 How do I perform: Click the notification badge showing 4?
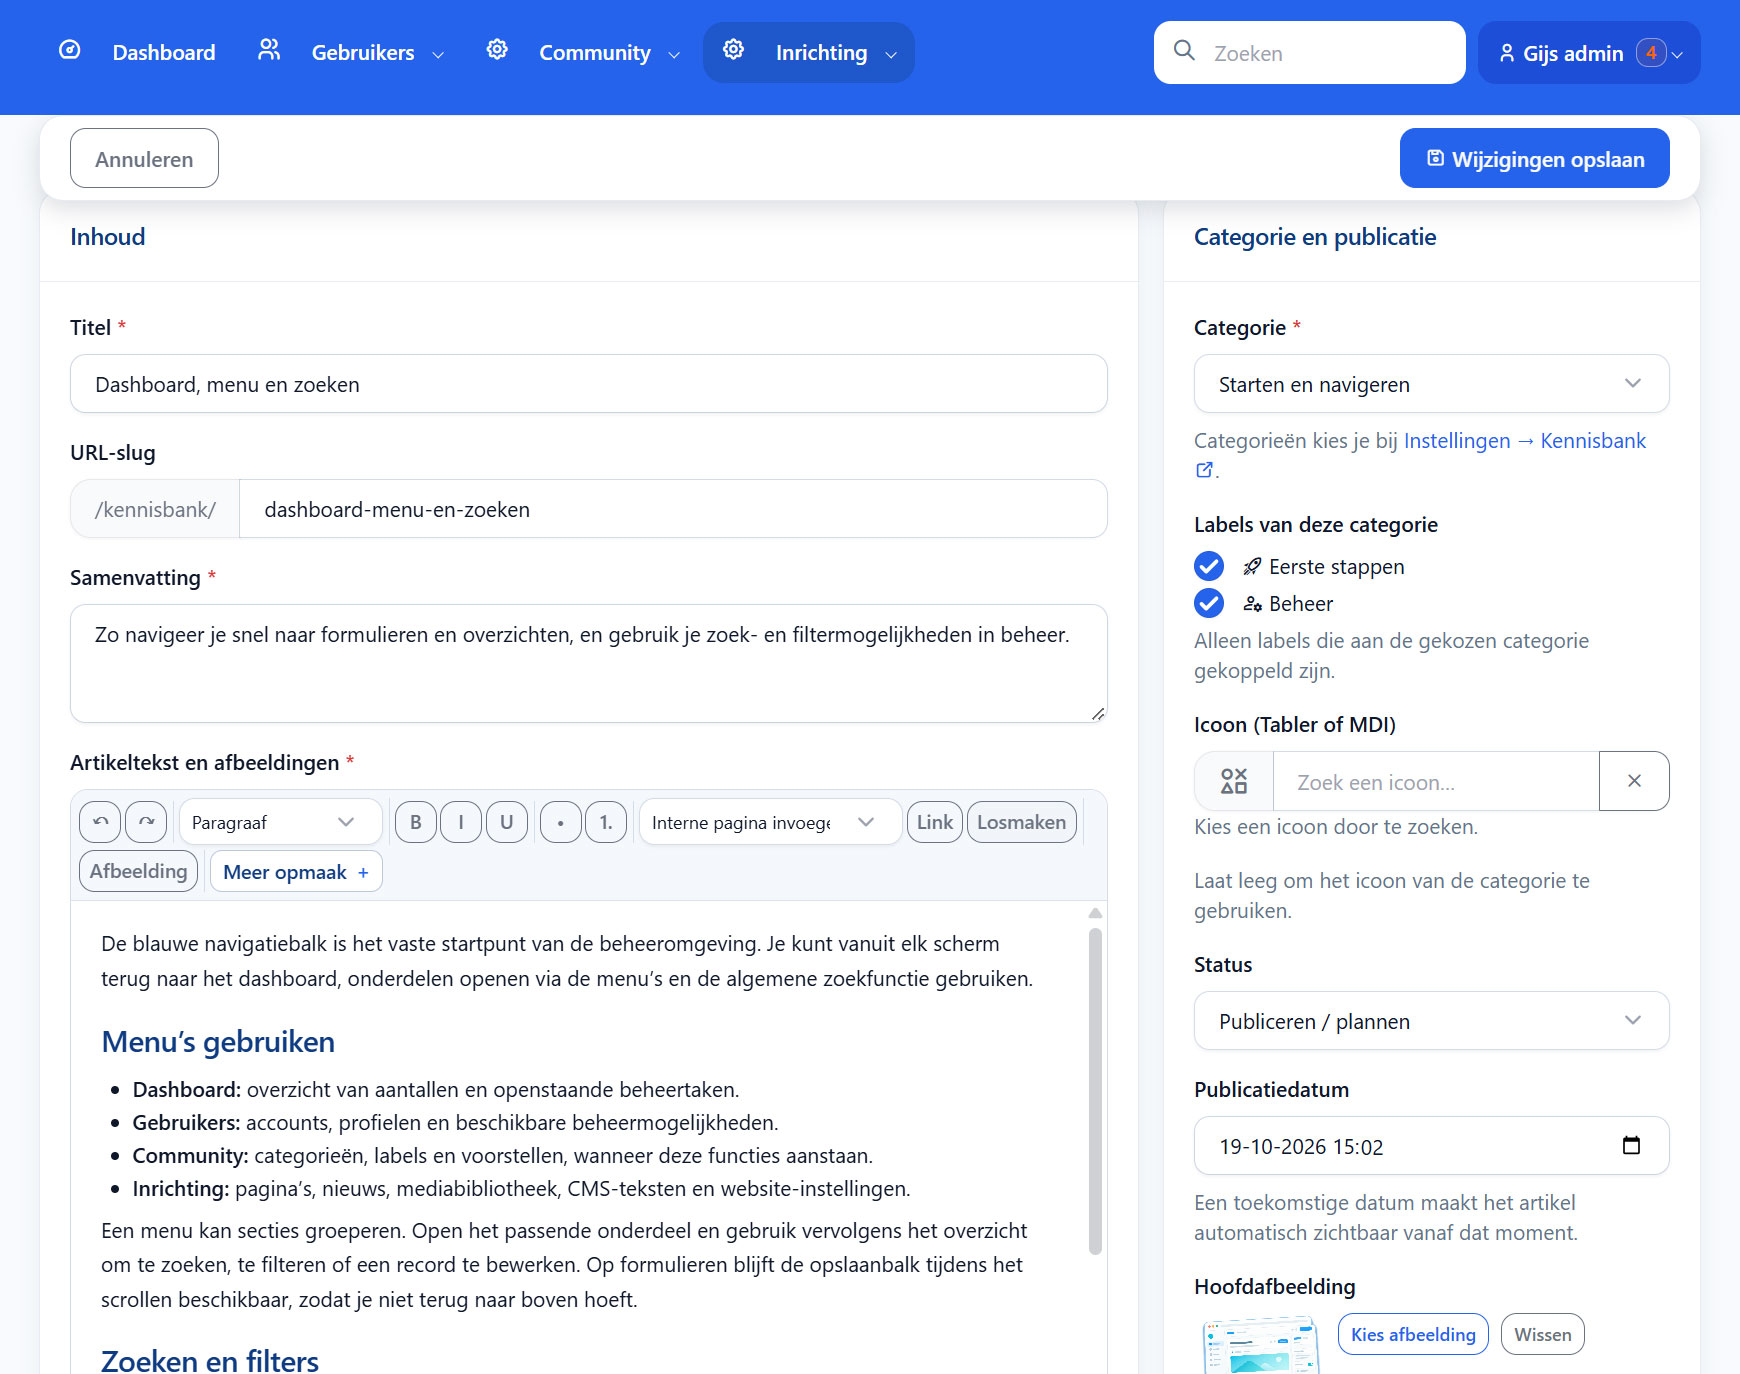(1651, 53)
